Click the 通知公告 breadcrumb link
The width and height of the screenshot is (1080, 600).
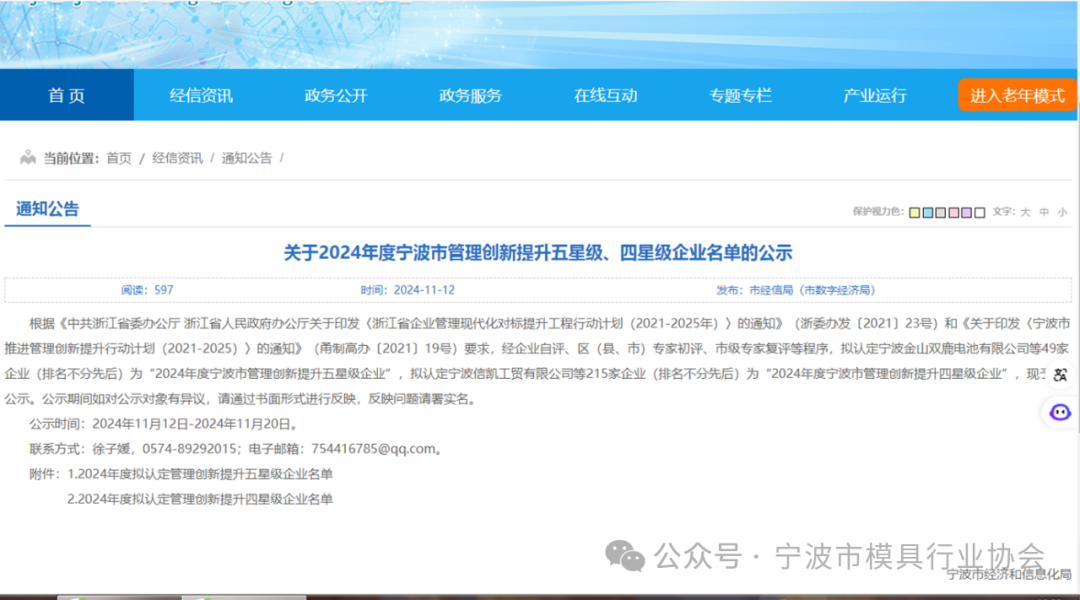[x=244, y=157]
